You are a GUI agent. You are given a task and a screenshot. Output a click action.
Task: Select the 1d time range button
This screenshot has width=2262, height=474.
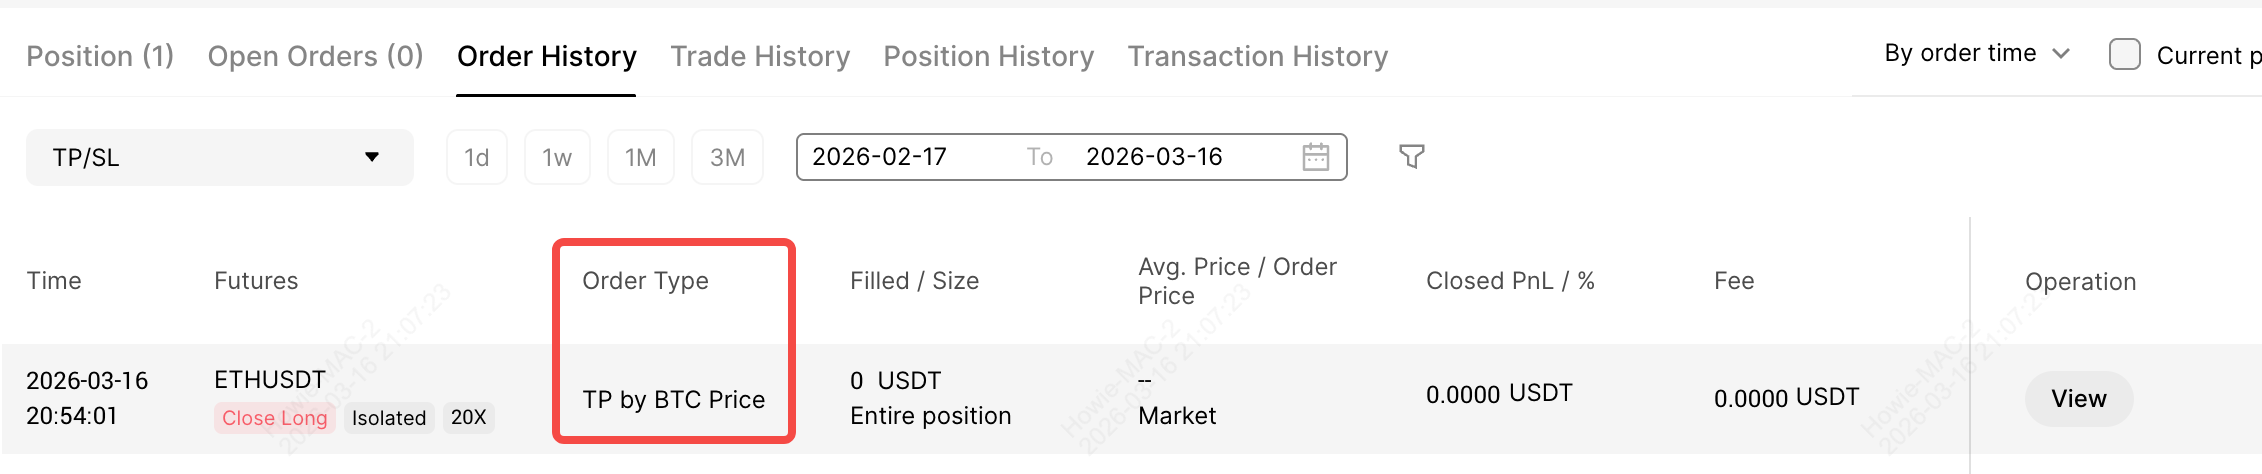click(x=477, y=157)
